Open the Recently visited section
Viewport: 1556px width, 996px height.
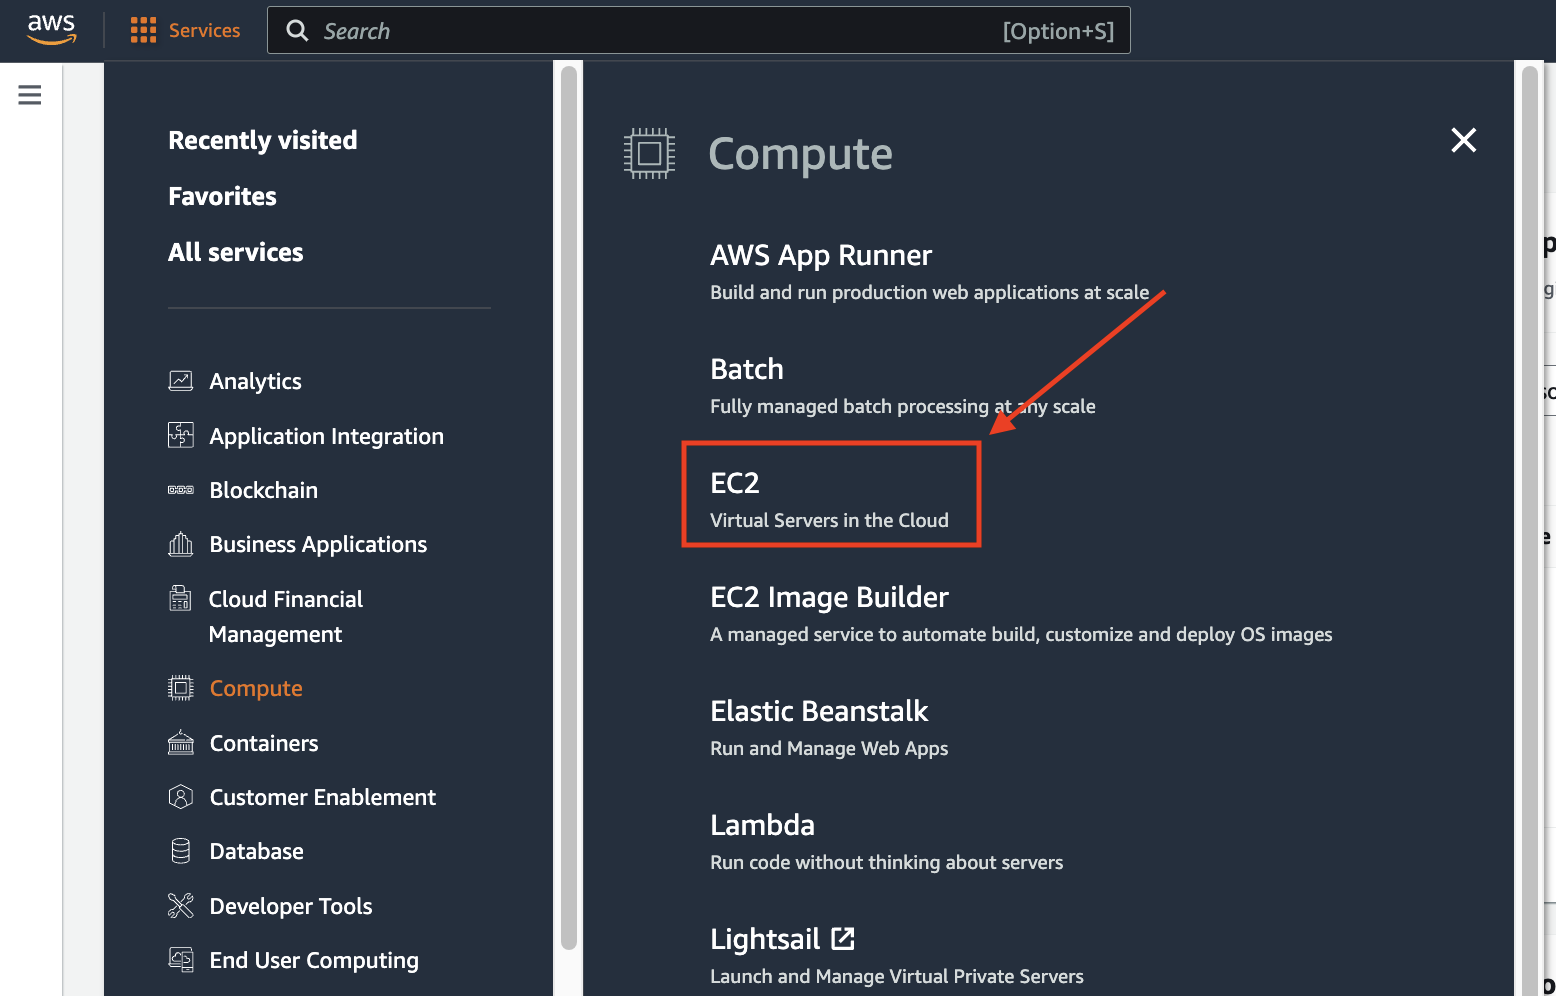[262, 140]
